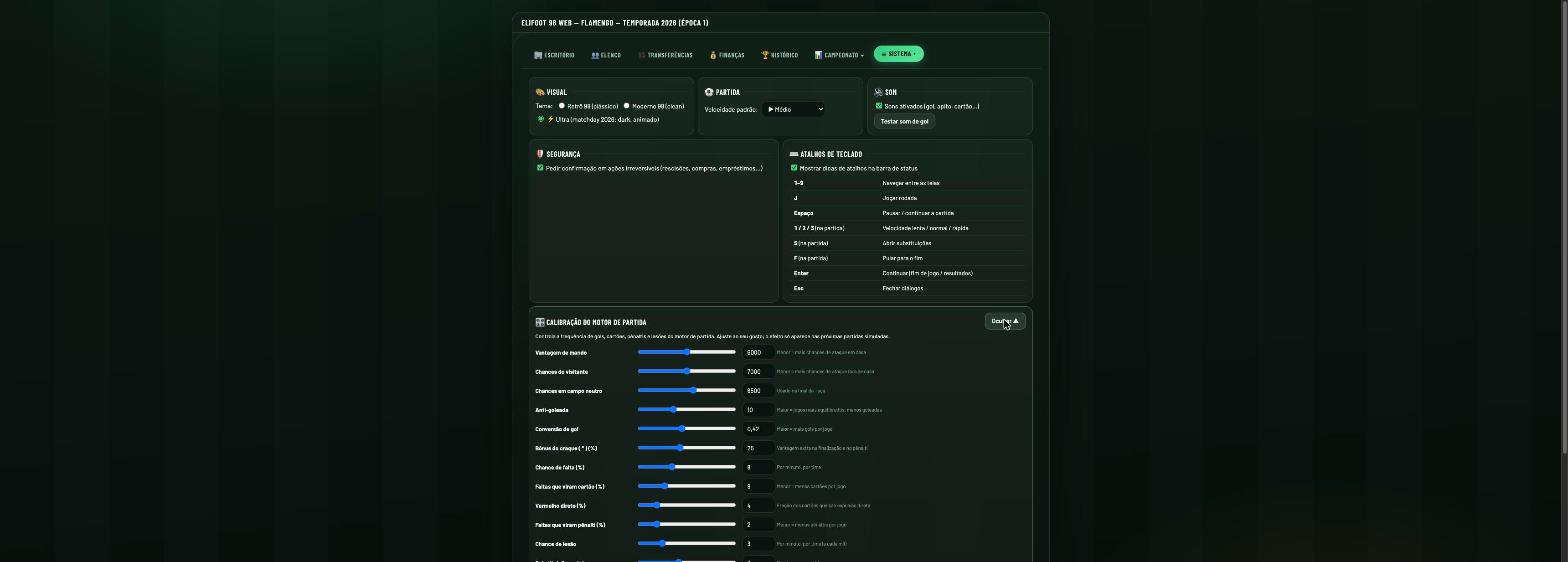
Task: Click the Chance de falta value field
Action: pyautogui.click(x=758, y=467)
